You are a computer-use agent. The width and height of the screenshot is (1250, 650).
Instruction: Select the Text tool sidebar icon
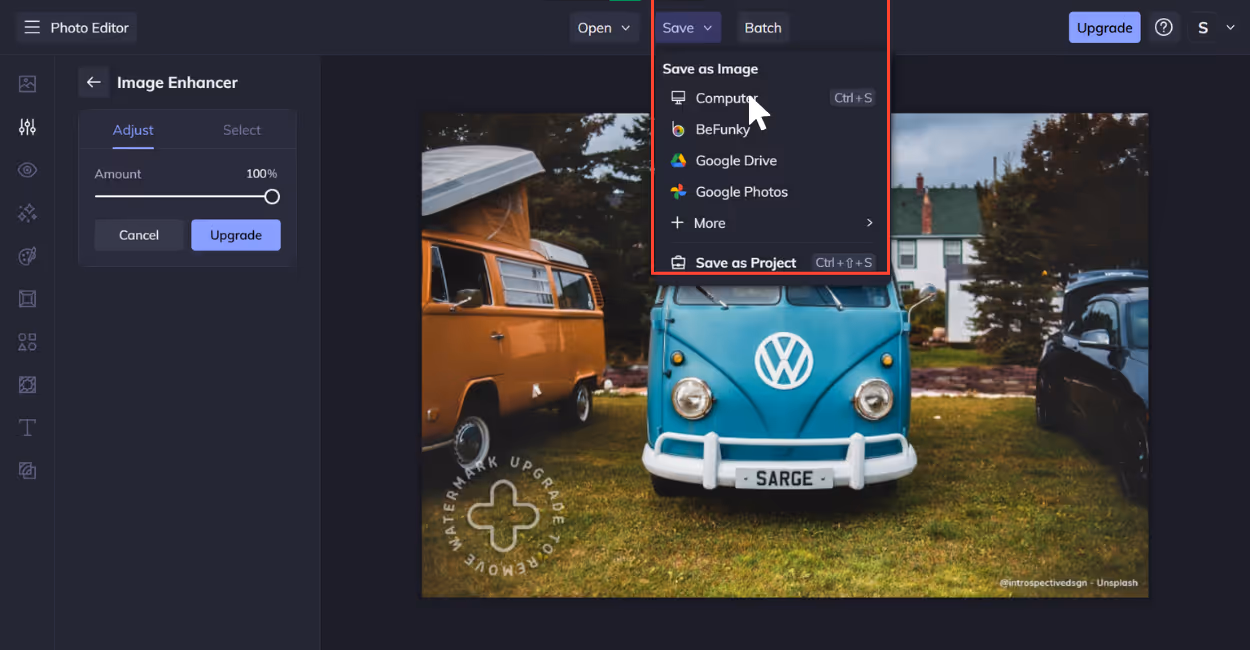pyautogui.click(x=27, y=428)
